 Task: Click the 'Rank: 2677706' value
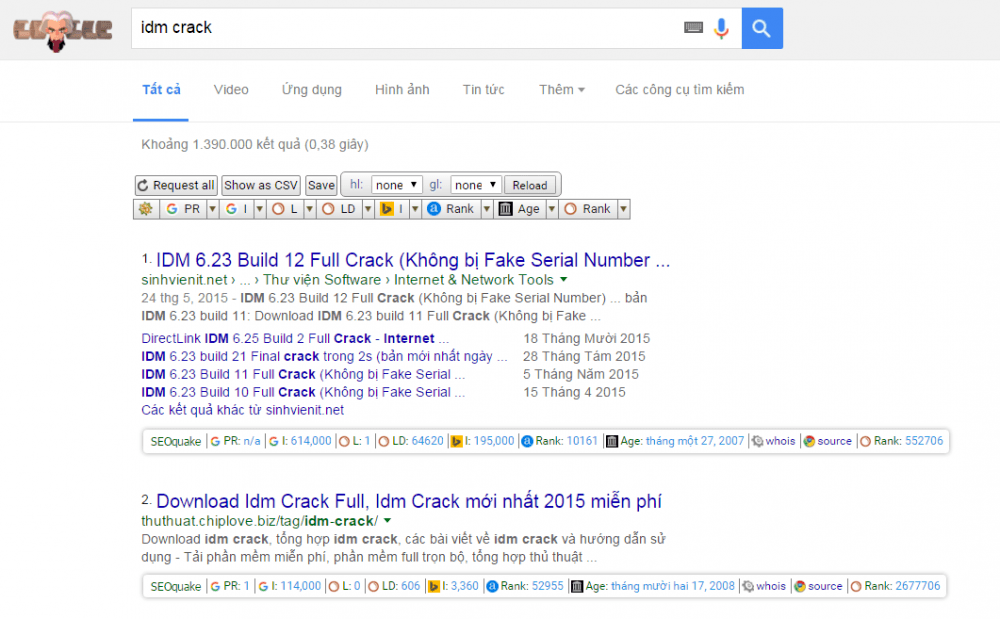click(895, 586)
